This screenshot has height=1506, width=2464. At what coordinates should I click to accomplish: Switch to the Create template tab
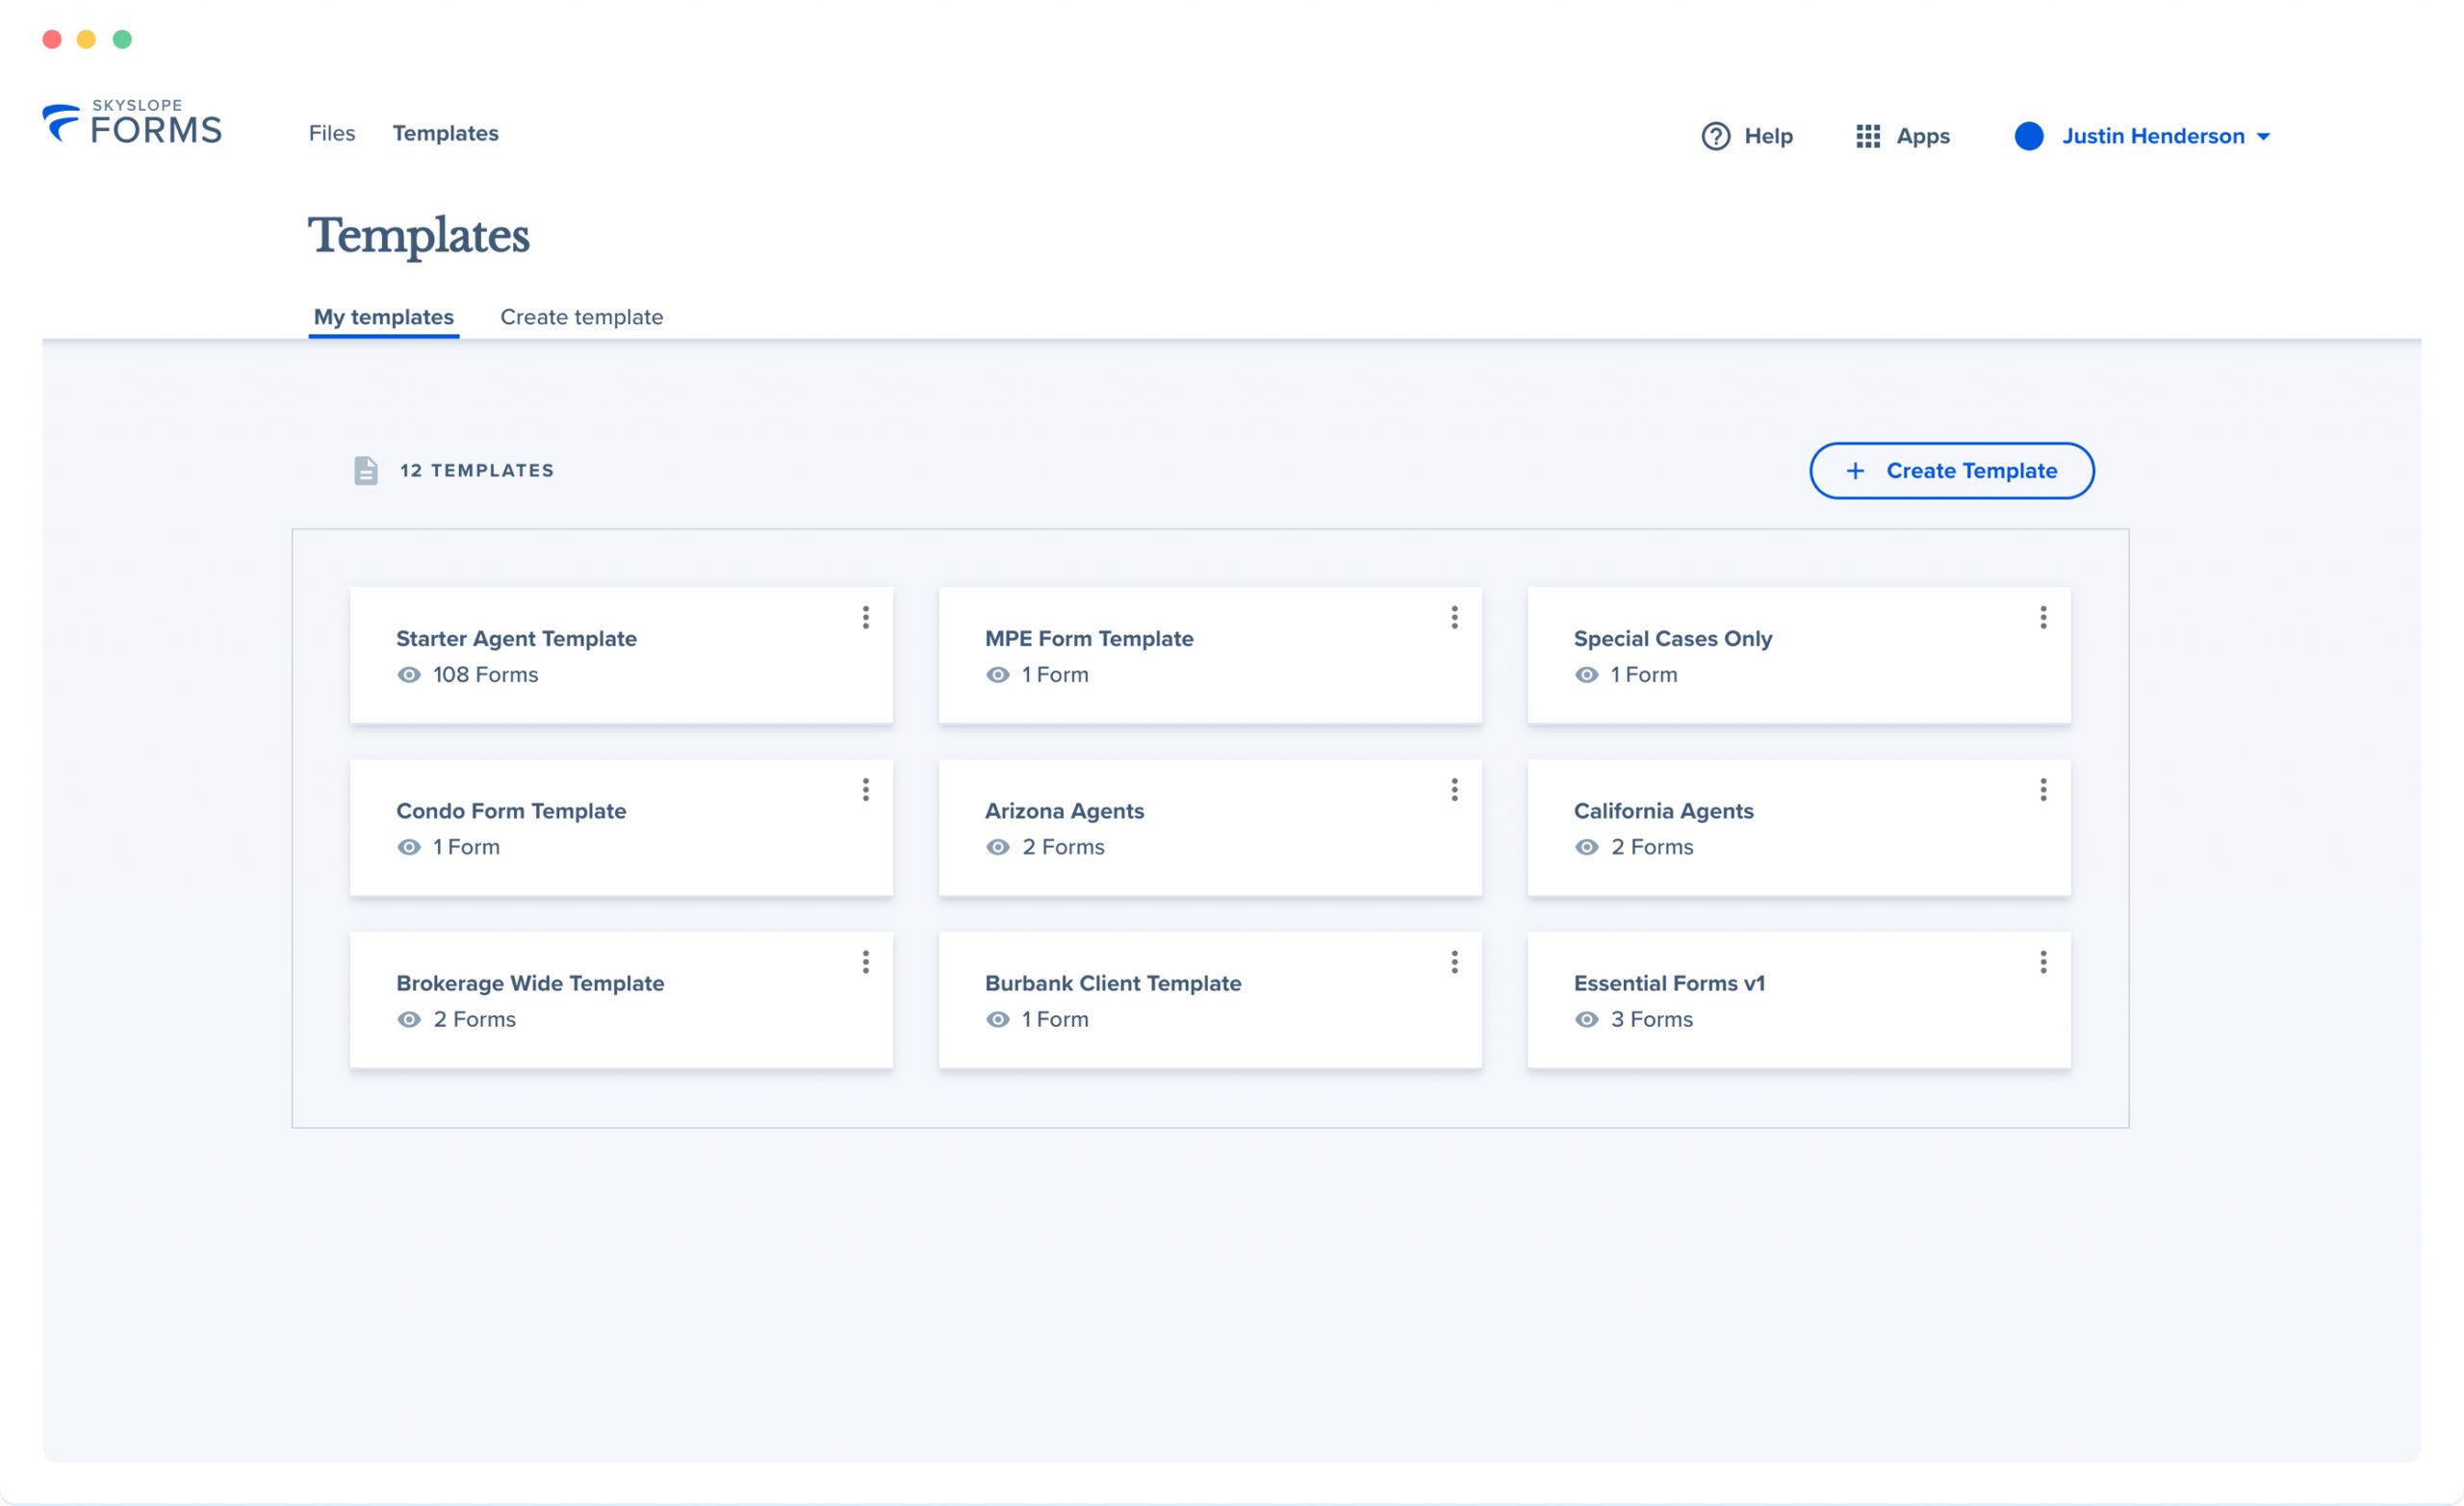(582, 317)
